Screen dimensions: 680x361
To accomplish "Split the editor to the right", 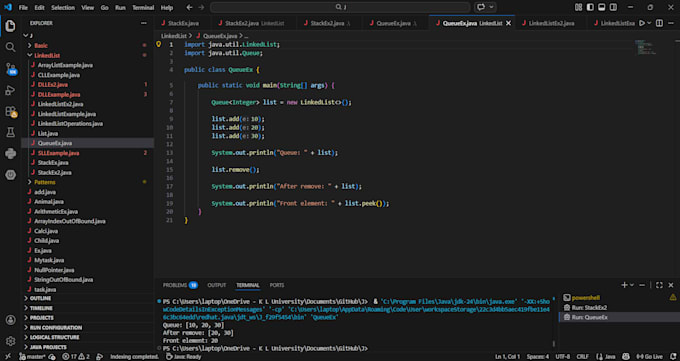I will click(x=659, y=23).
